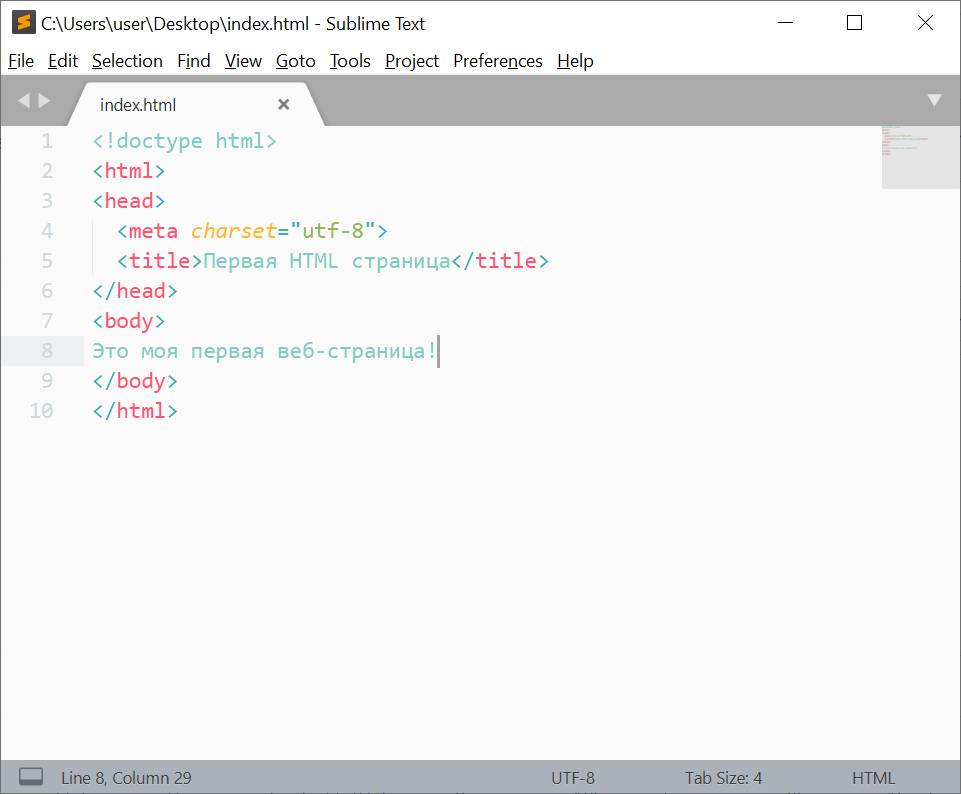The height and width of the screenshot is (794, 961).
Task: Click the previous tab left arrow
Action: point(24,100)
